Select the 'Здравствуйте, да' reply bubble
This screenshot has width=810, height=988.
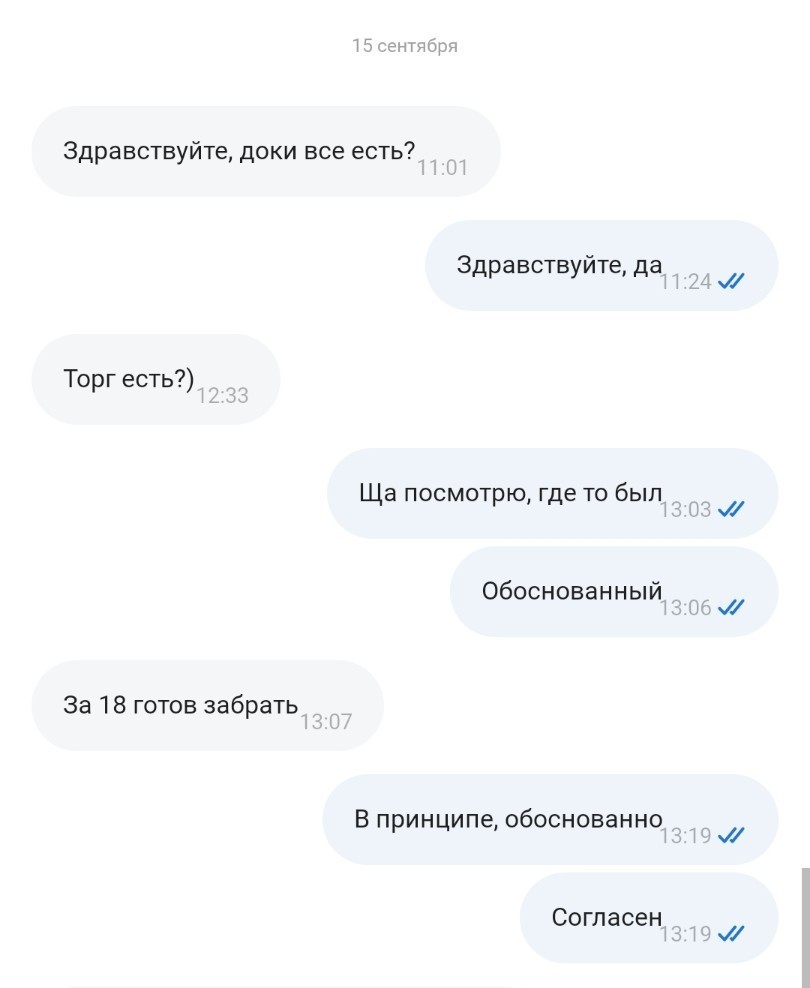click(559, 265)
